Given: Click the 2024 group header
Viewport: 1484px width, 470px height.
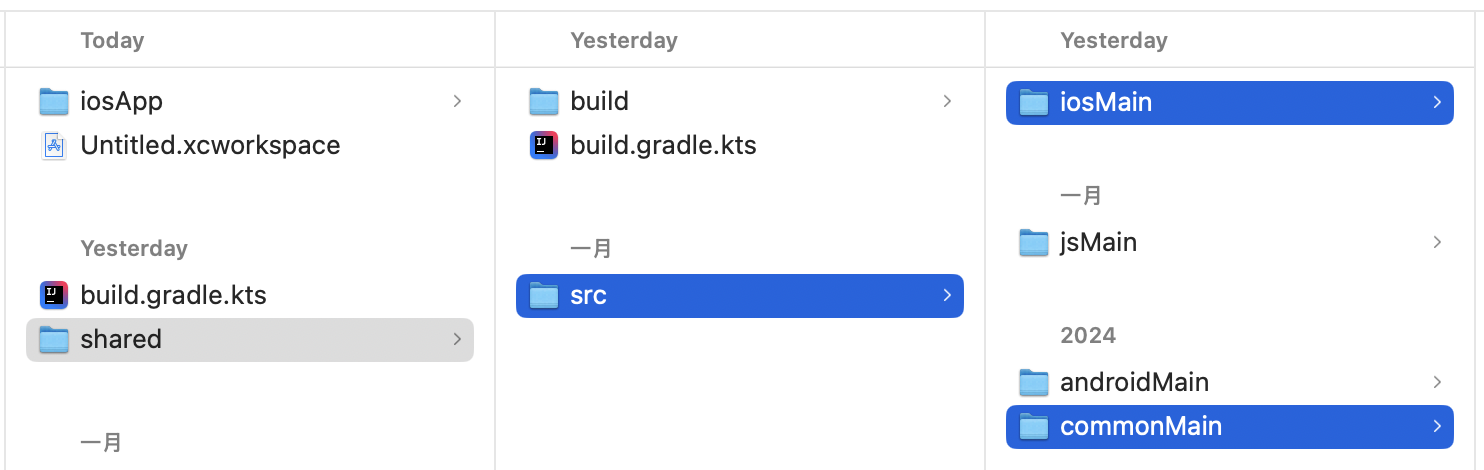Looking at the screenshot, I should click(1088, 335).
